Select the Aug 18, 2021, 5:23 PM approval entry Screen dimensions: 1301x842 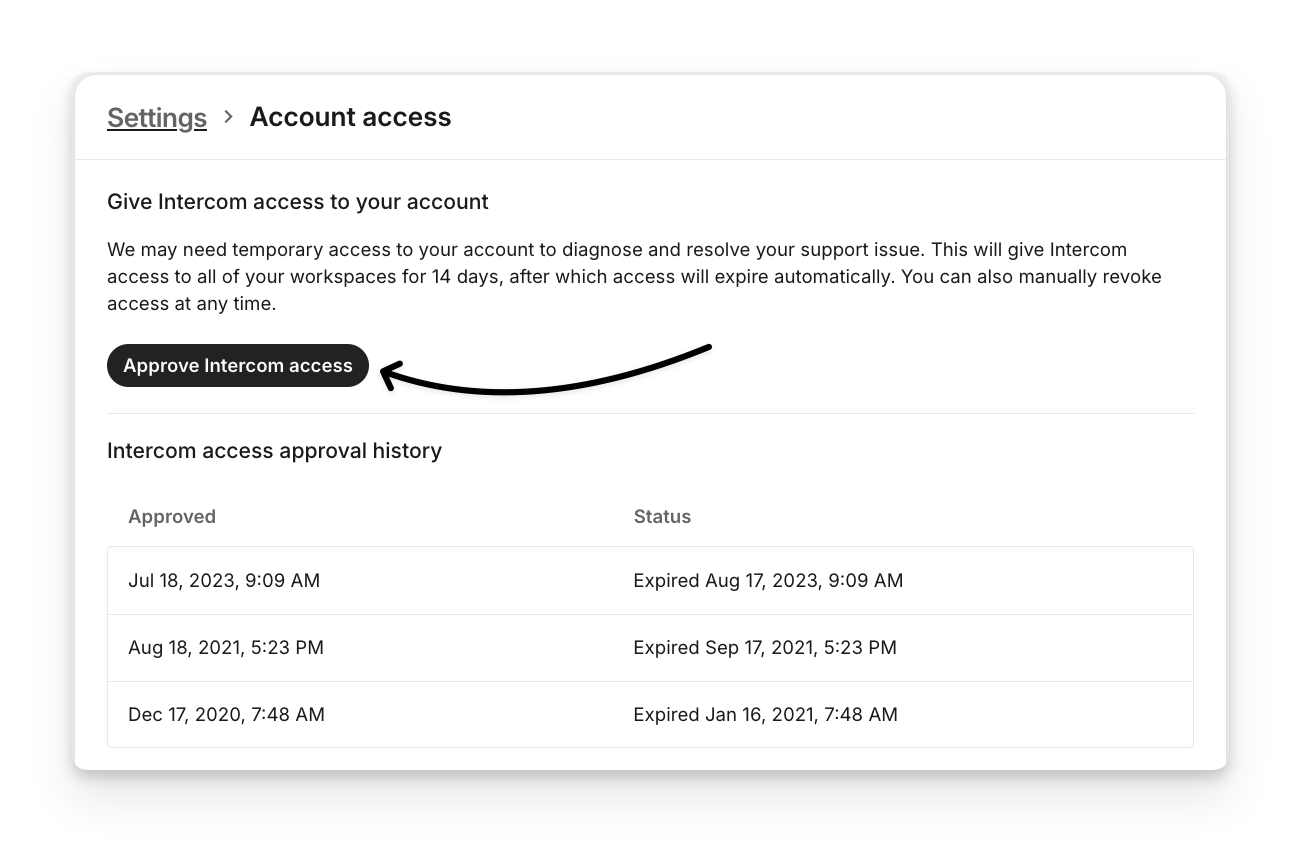point(226,648)
